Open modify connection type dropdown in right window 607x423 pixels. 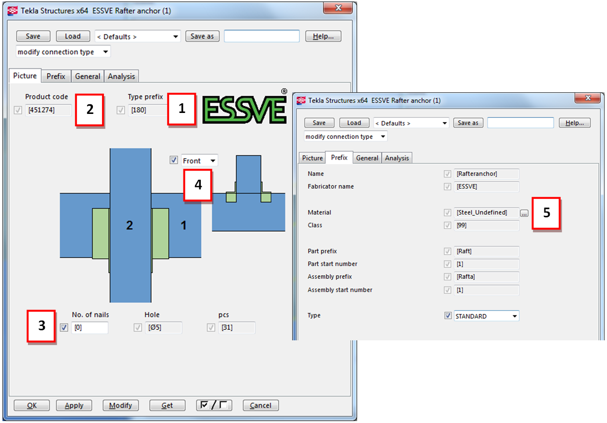[345, 137]
